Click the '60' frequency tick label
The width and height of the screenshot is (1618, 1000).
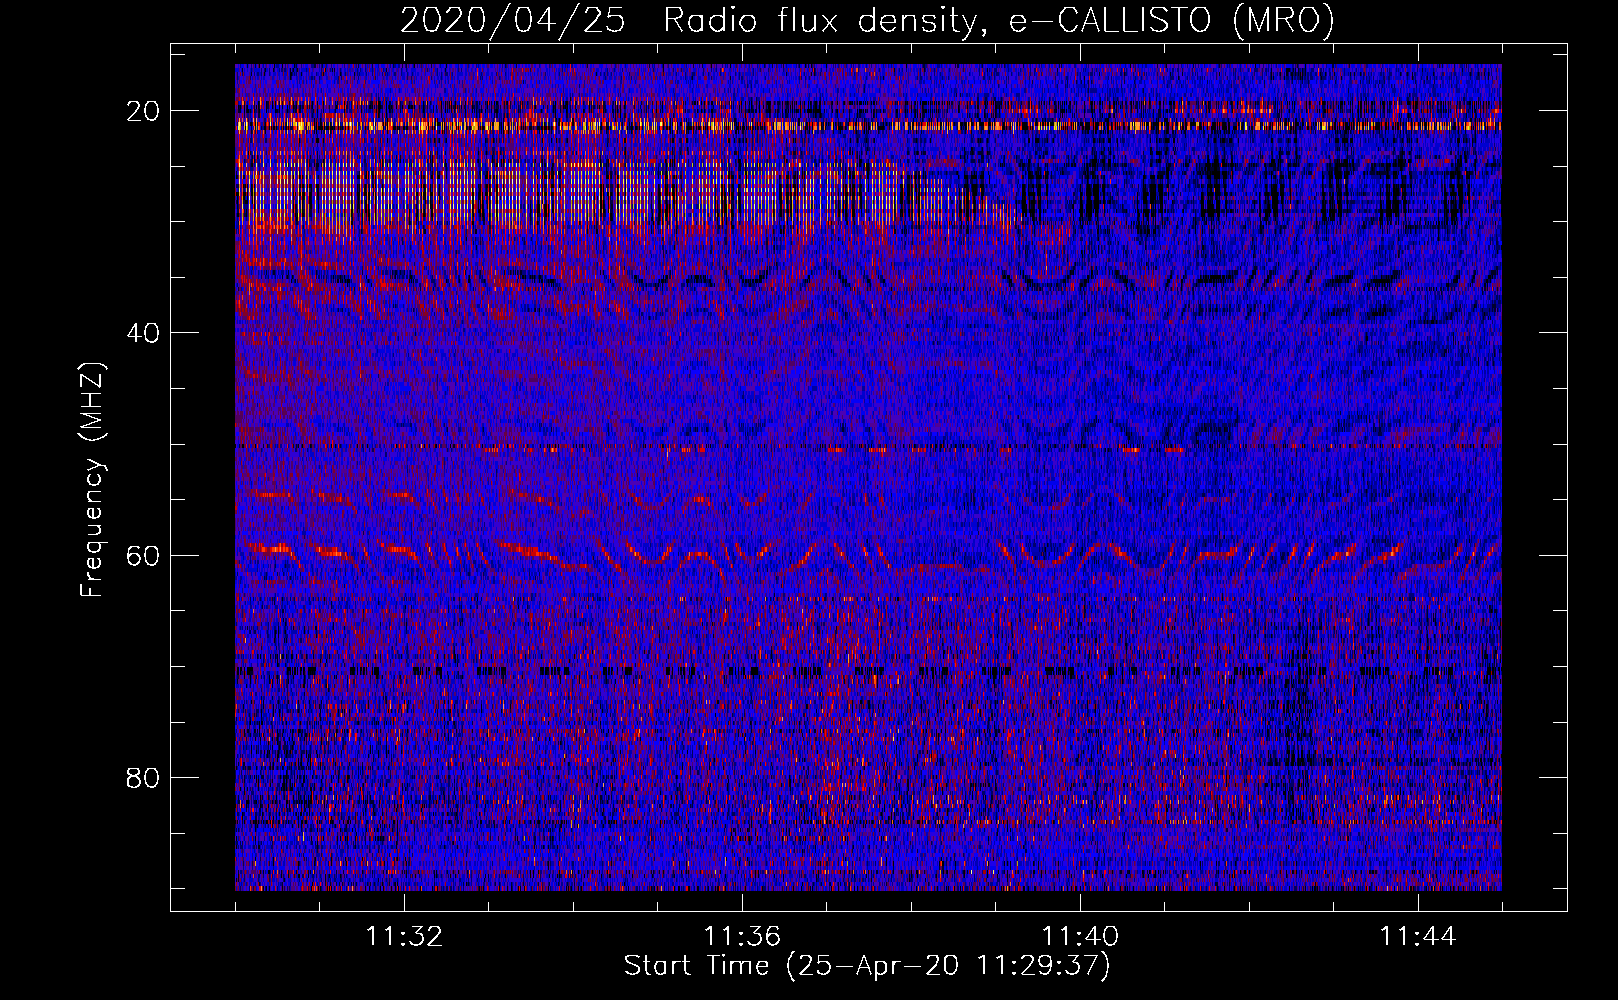[143, 555]
